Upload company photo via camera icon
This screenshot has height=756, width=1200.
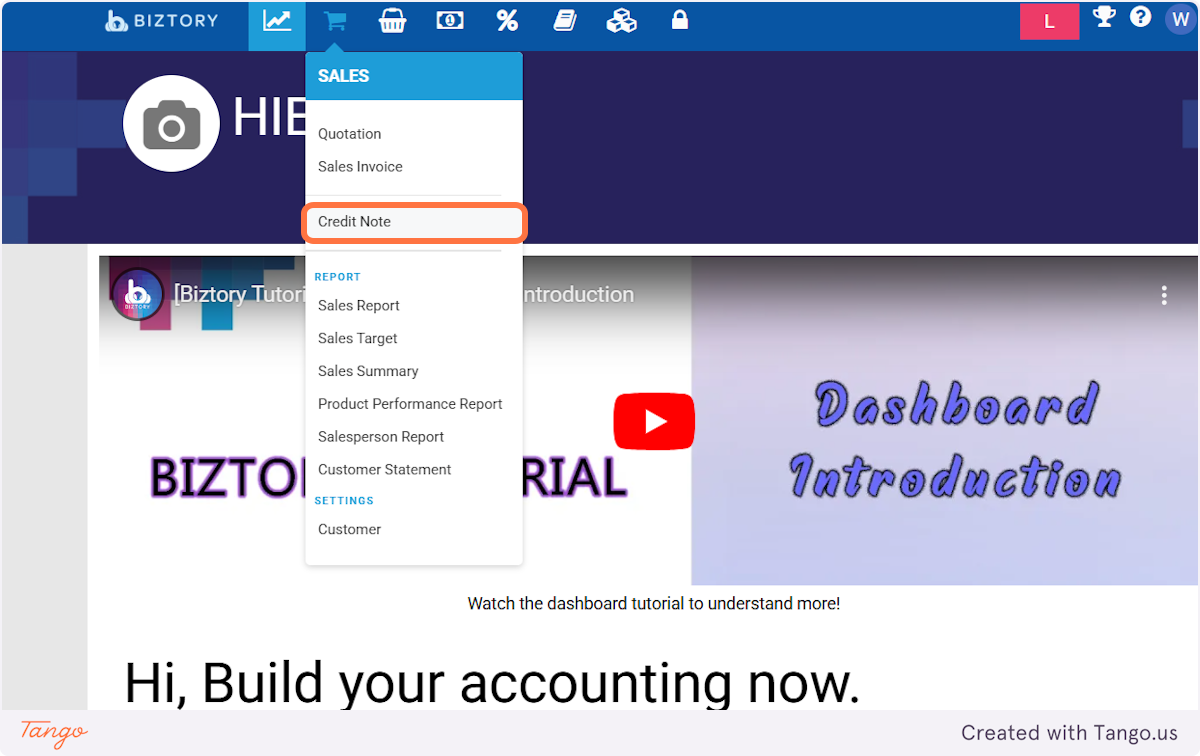(x=171, y=124)
